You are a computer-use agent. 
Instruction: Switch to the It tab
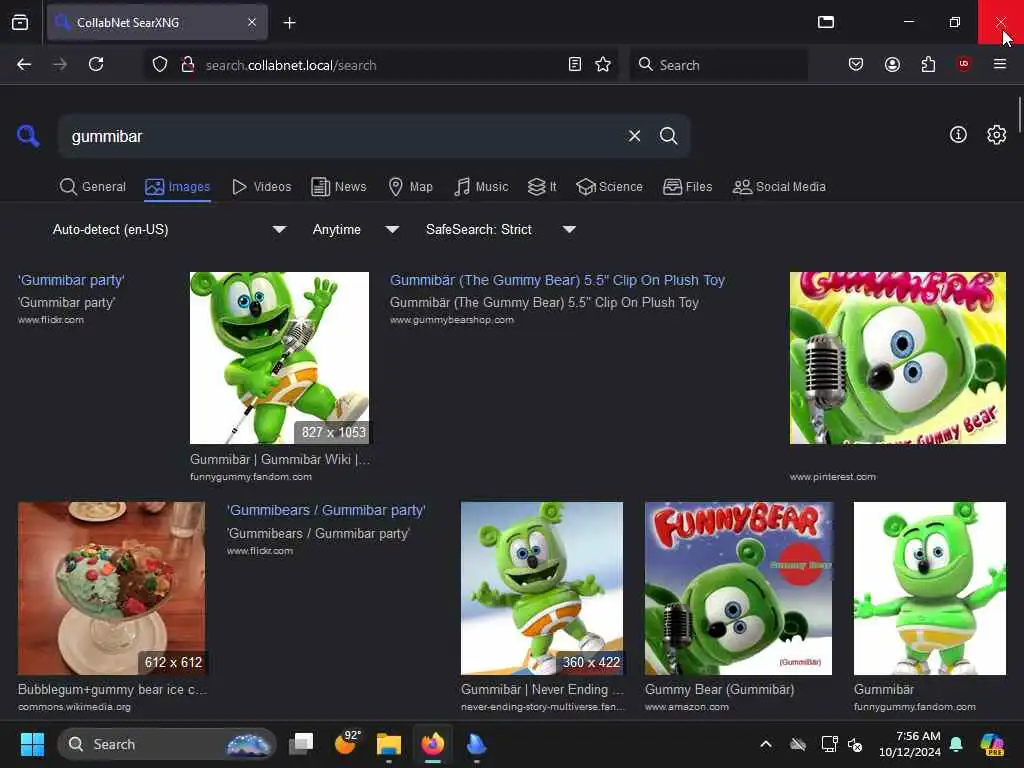(542, 187)
